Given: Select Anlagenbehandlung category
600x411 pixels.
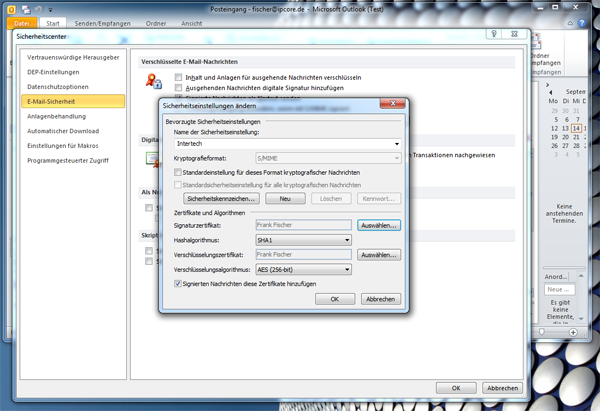Looking at the screenshot, I should [x=73, y=116].
